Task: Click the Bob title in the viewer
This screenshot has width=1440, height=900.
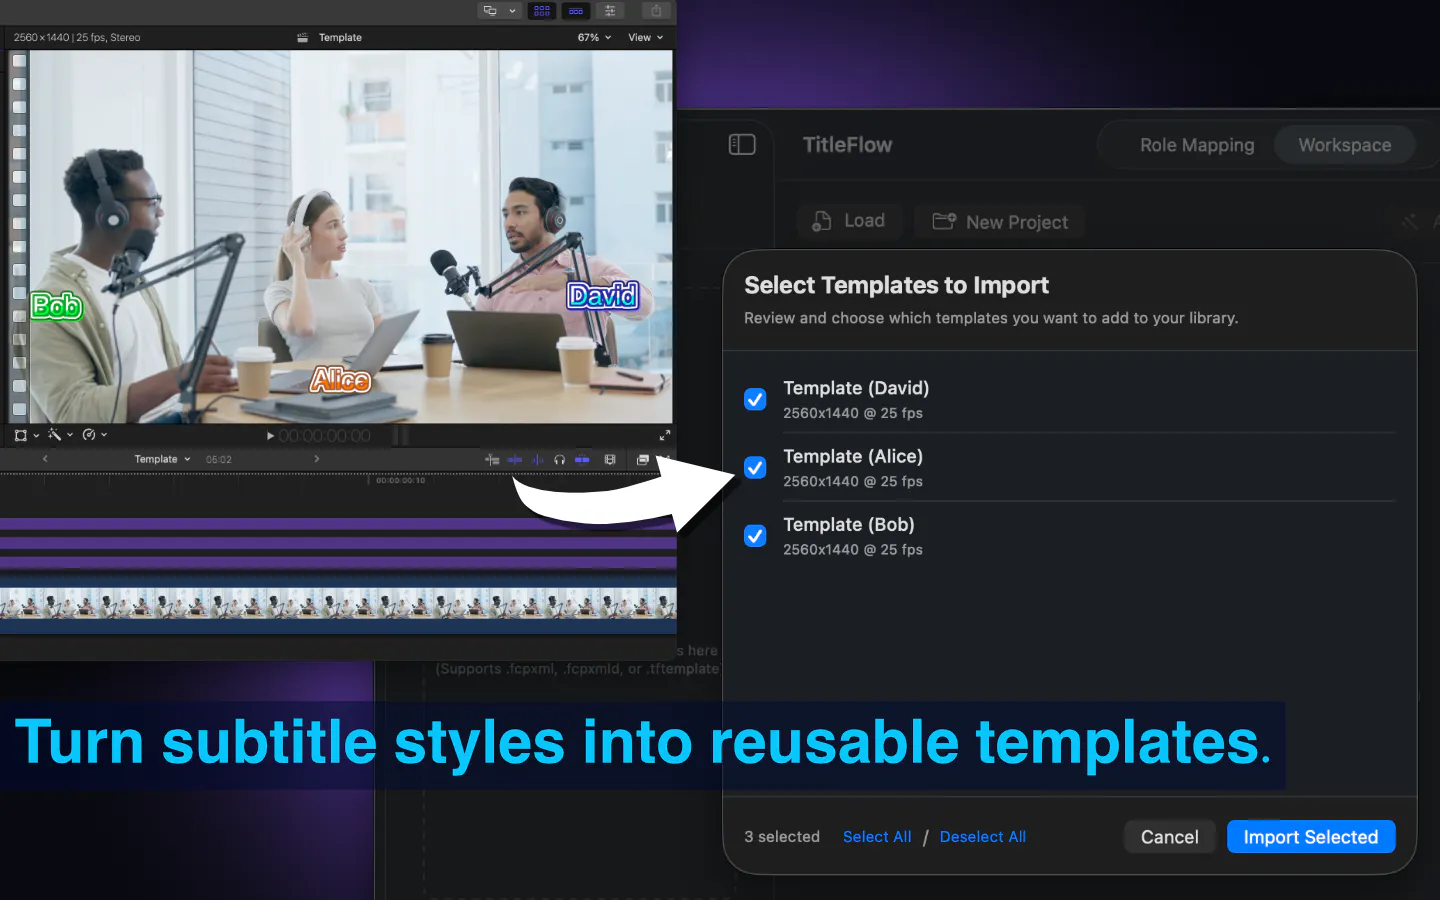Action: coord(57,306)
